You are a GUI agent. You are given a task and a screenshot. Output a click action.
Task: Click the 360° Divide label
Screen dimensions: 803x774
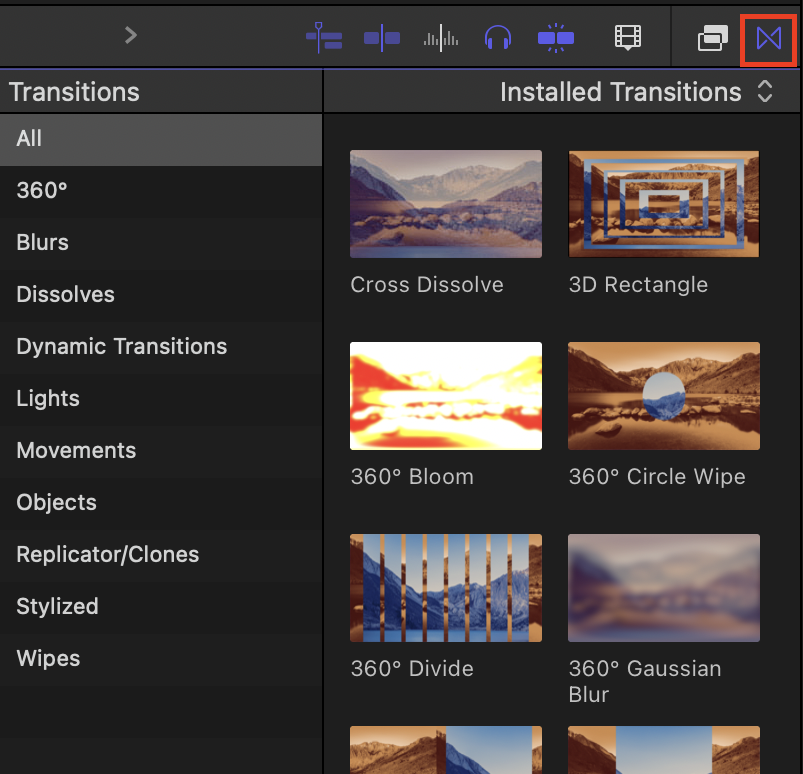(412, 669)
